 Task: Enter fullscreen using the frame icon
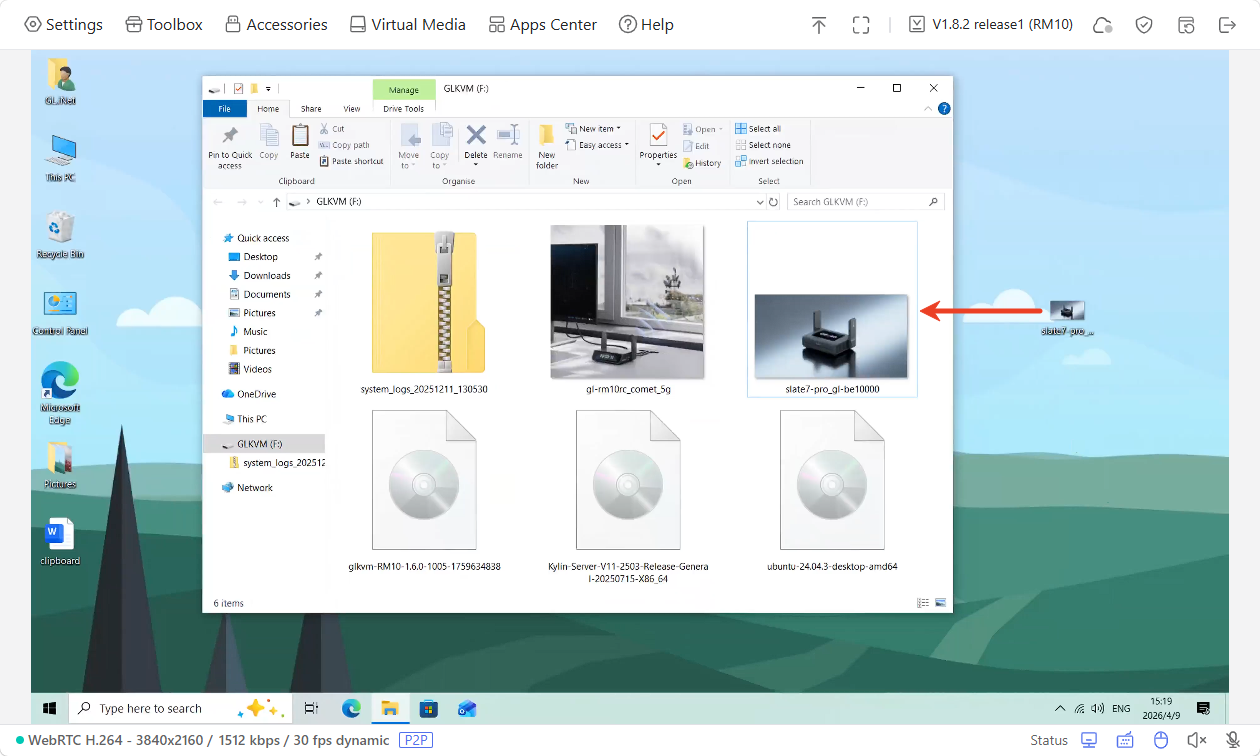(x=860, y=24)
